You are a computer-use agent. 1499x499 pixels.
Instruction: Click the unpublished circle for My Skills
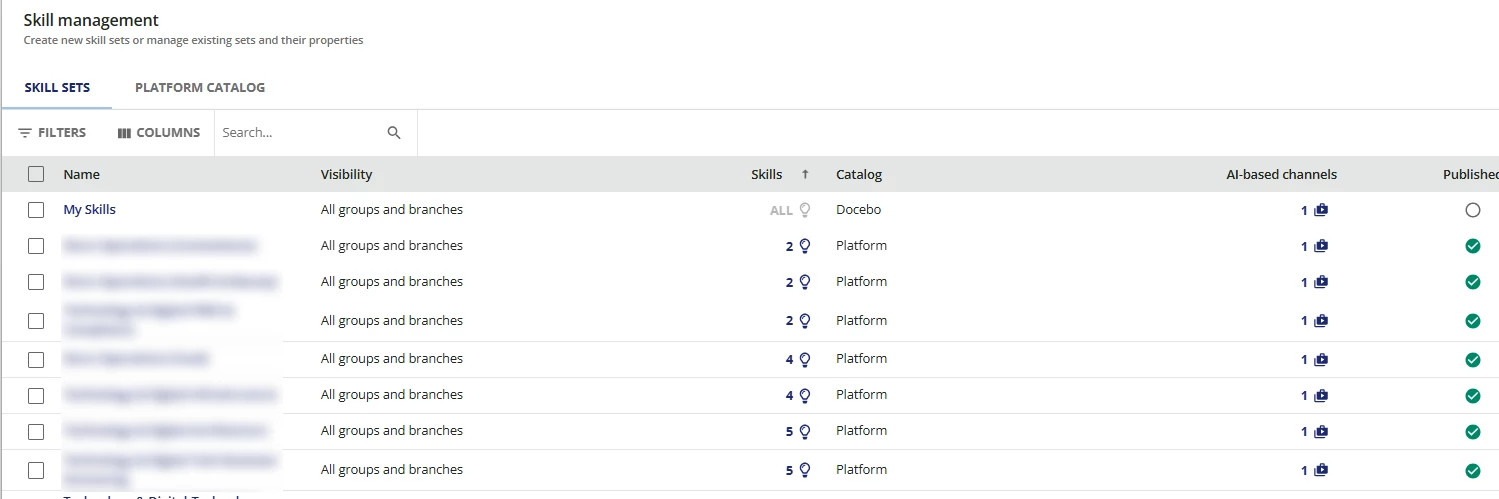(x=1472, y=210)
